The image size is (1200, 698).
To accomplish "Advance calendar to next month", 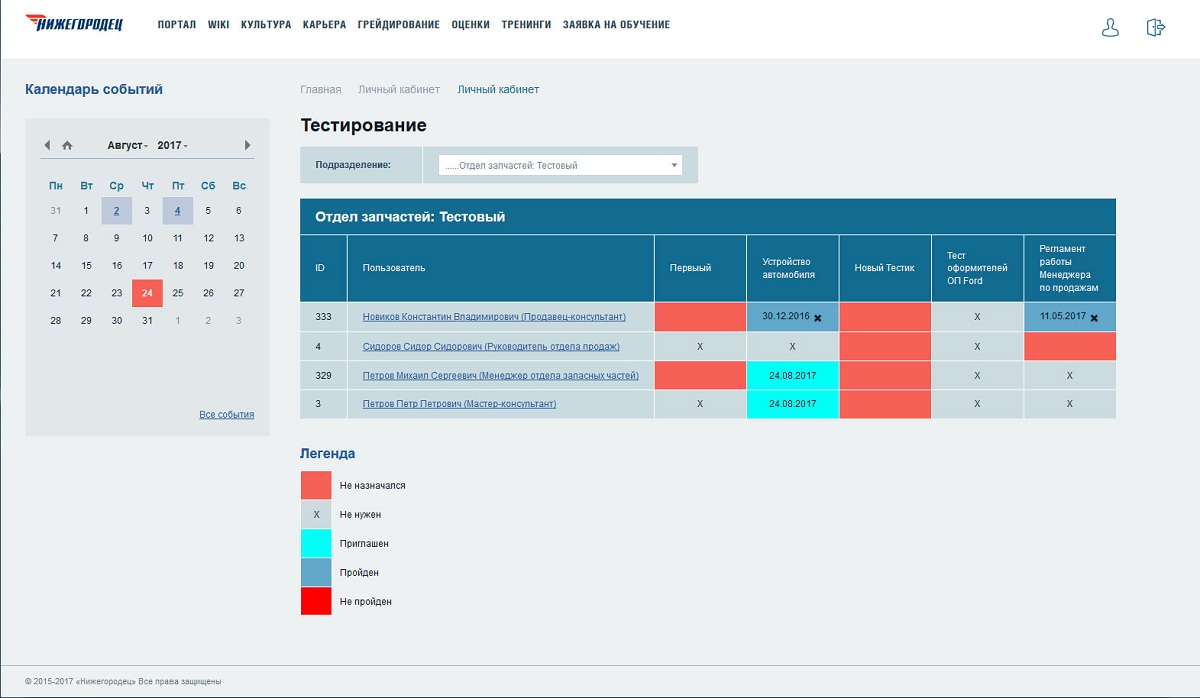I will click(247, 145).
